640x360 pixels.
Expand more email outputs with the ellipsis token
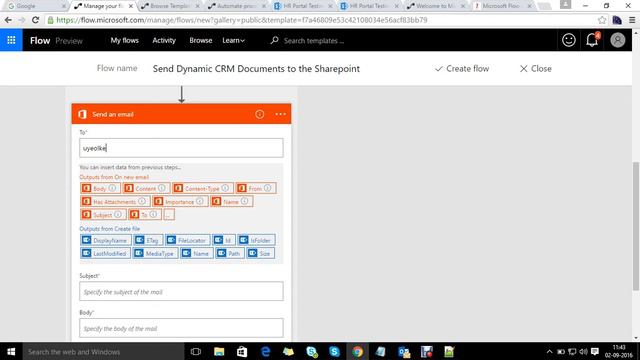coord(169,214)
